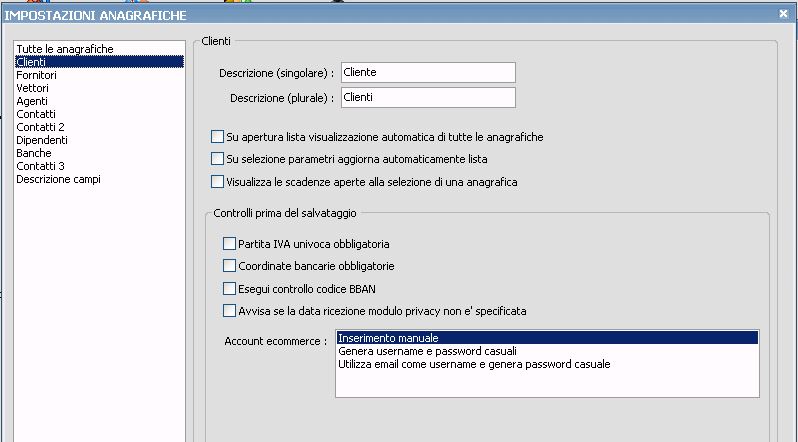Click the 'Descrizione (singolare)' text field
The width and height of the screenshot is (798, 442).
(427, 72)
